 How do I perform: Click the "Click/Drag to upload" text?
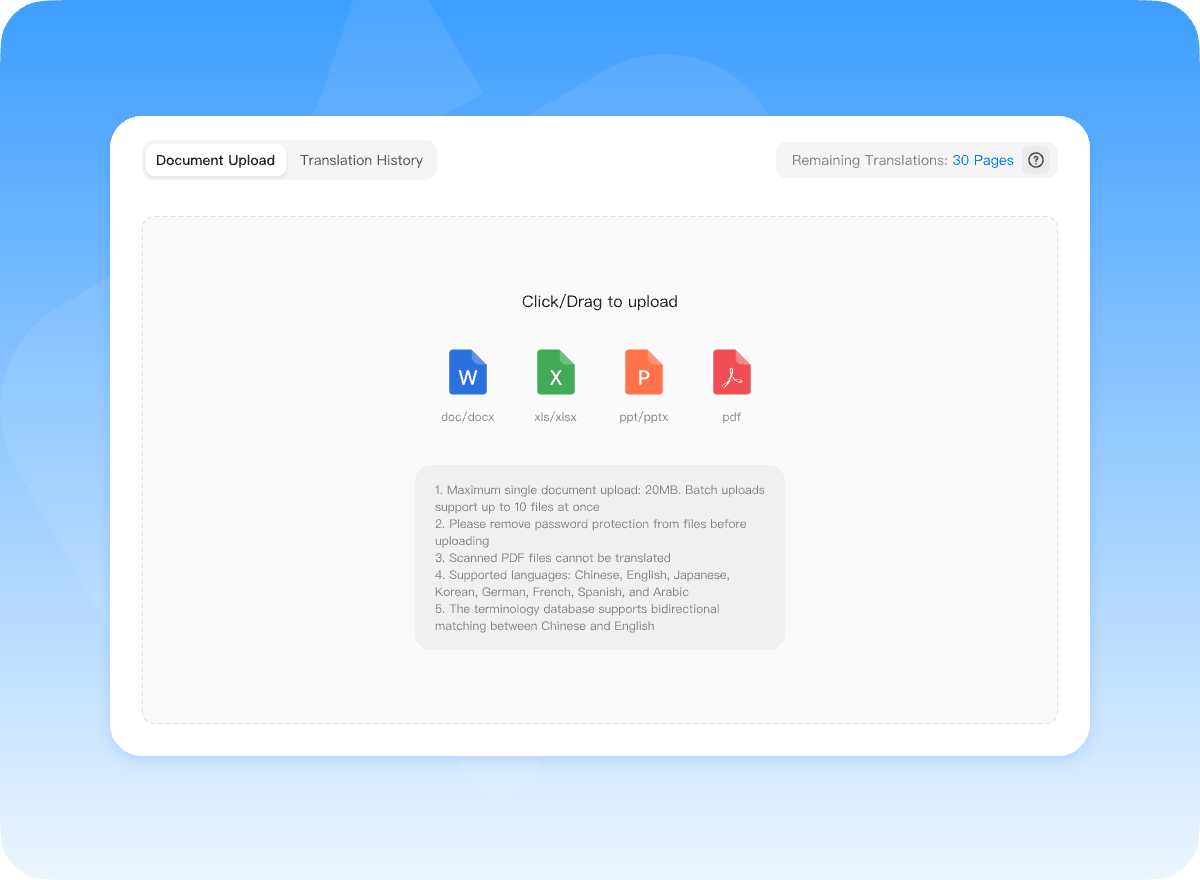599,301
